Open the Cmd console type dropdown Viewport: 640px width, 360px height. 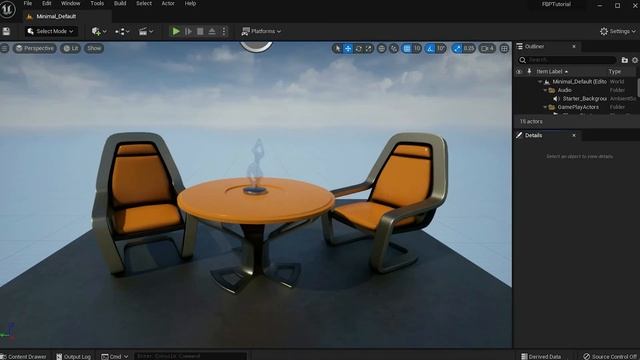coord(115,356)
